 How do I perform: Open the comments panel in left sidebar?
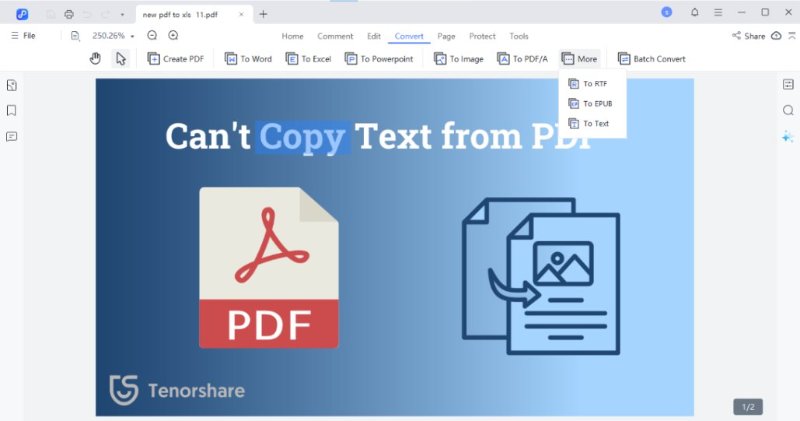[x=12, y=136]
